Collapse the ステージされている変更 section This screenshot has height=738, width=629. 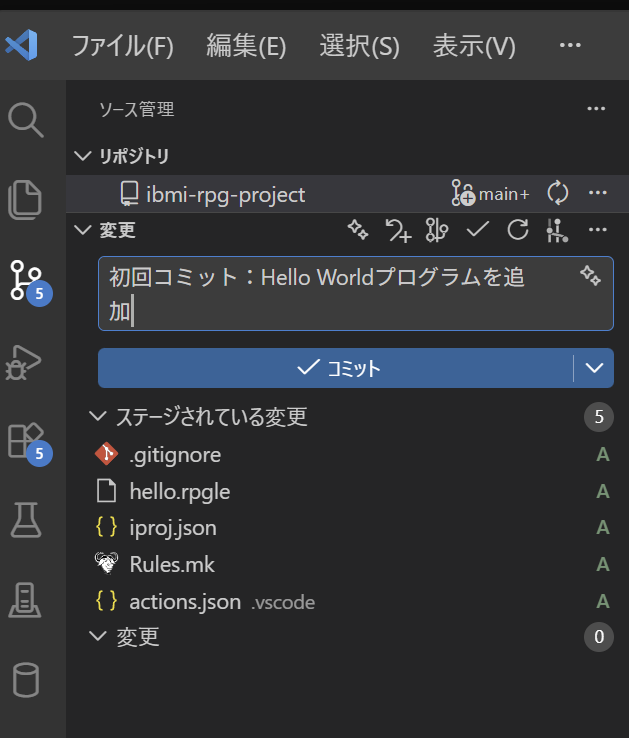coord(97,417)
